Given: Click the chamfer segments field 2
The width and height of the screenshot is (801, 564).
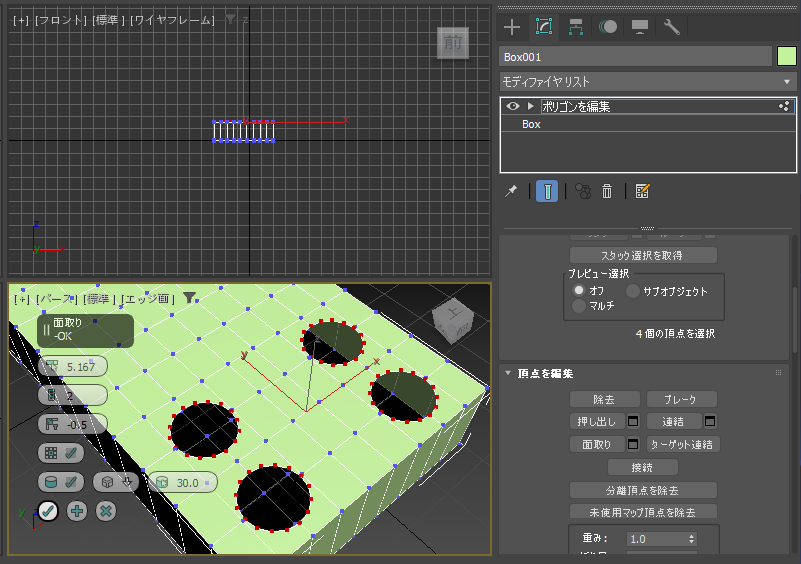Looking at the screenshot, I should click(x=73, y=395).
